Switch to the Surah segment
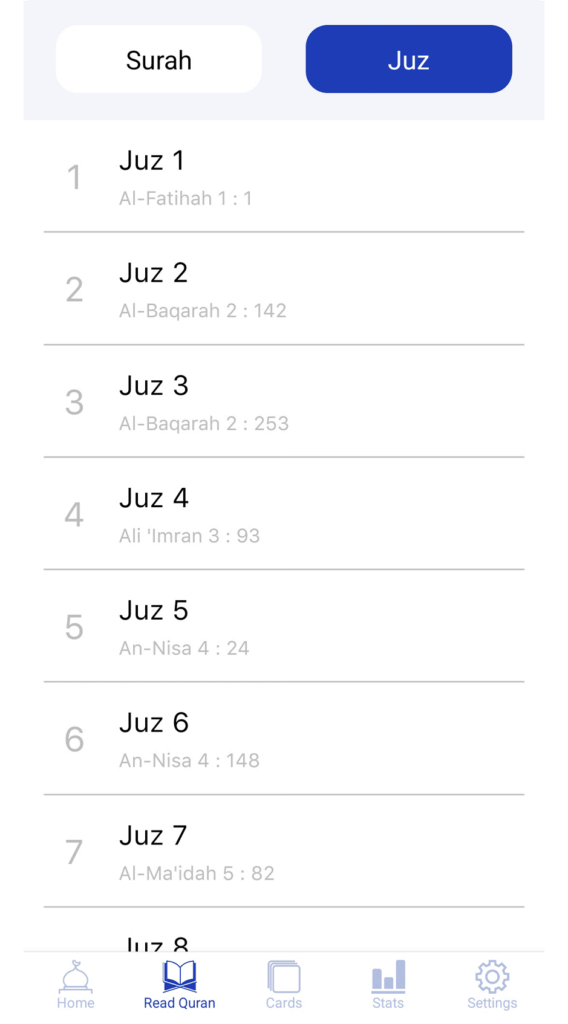 tap(159, 59)
